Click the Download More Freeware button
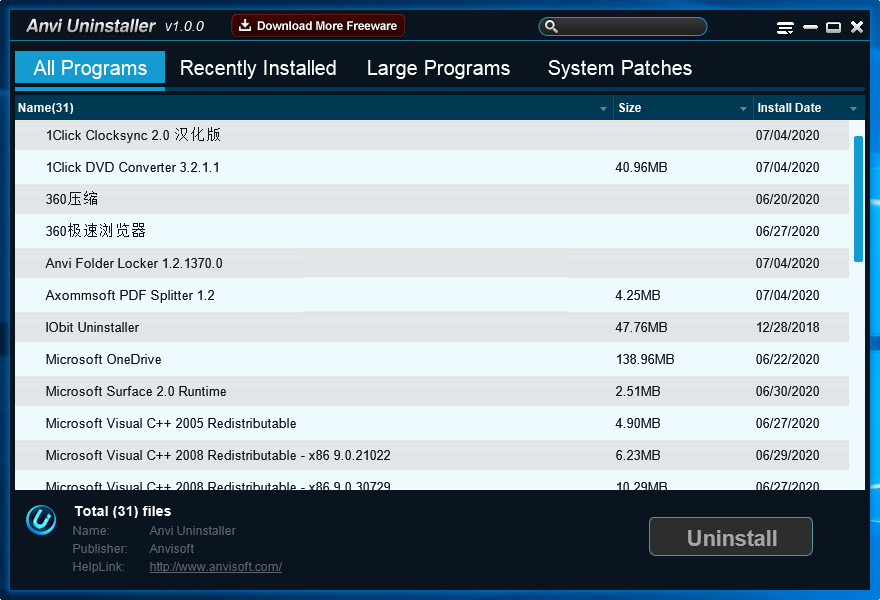Viewport: 880px width, 600px height. coord(318,25)
